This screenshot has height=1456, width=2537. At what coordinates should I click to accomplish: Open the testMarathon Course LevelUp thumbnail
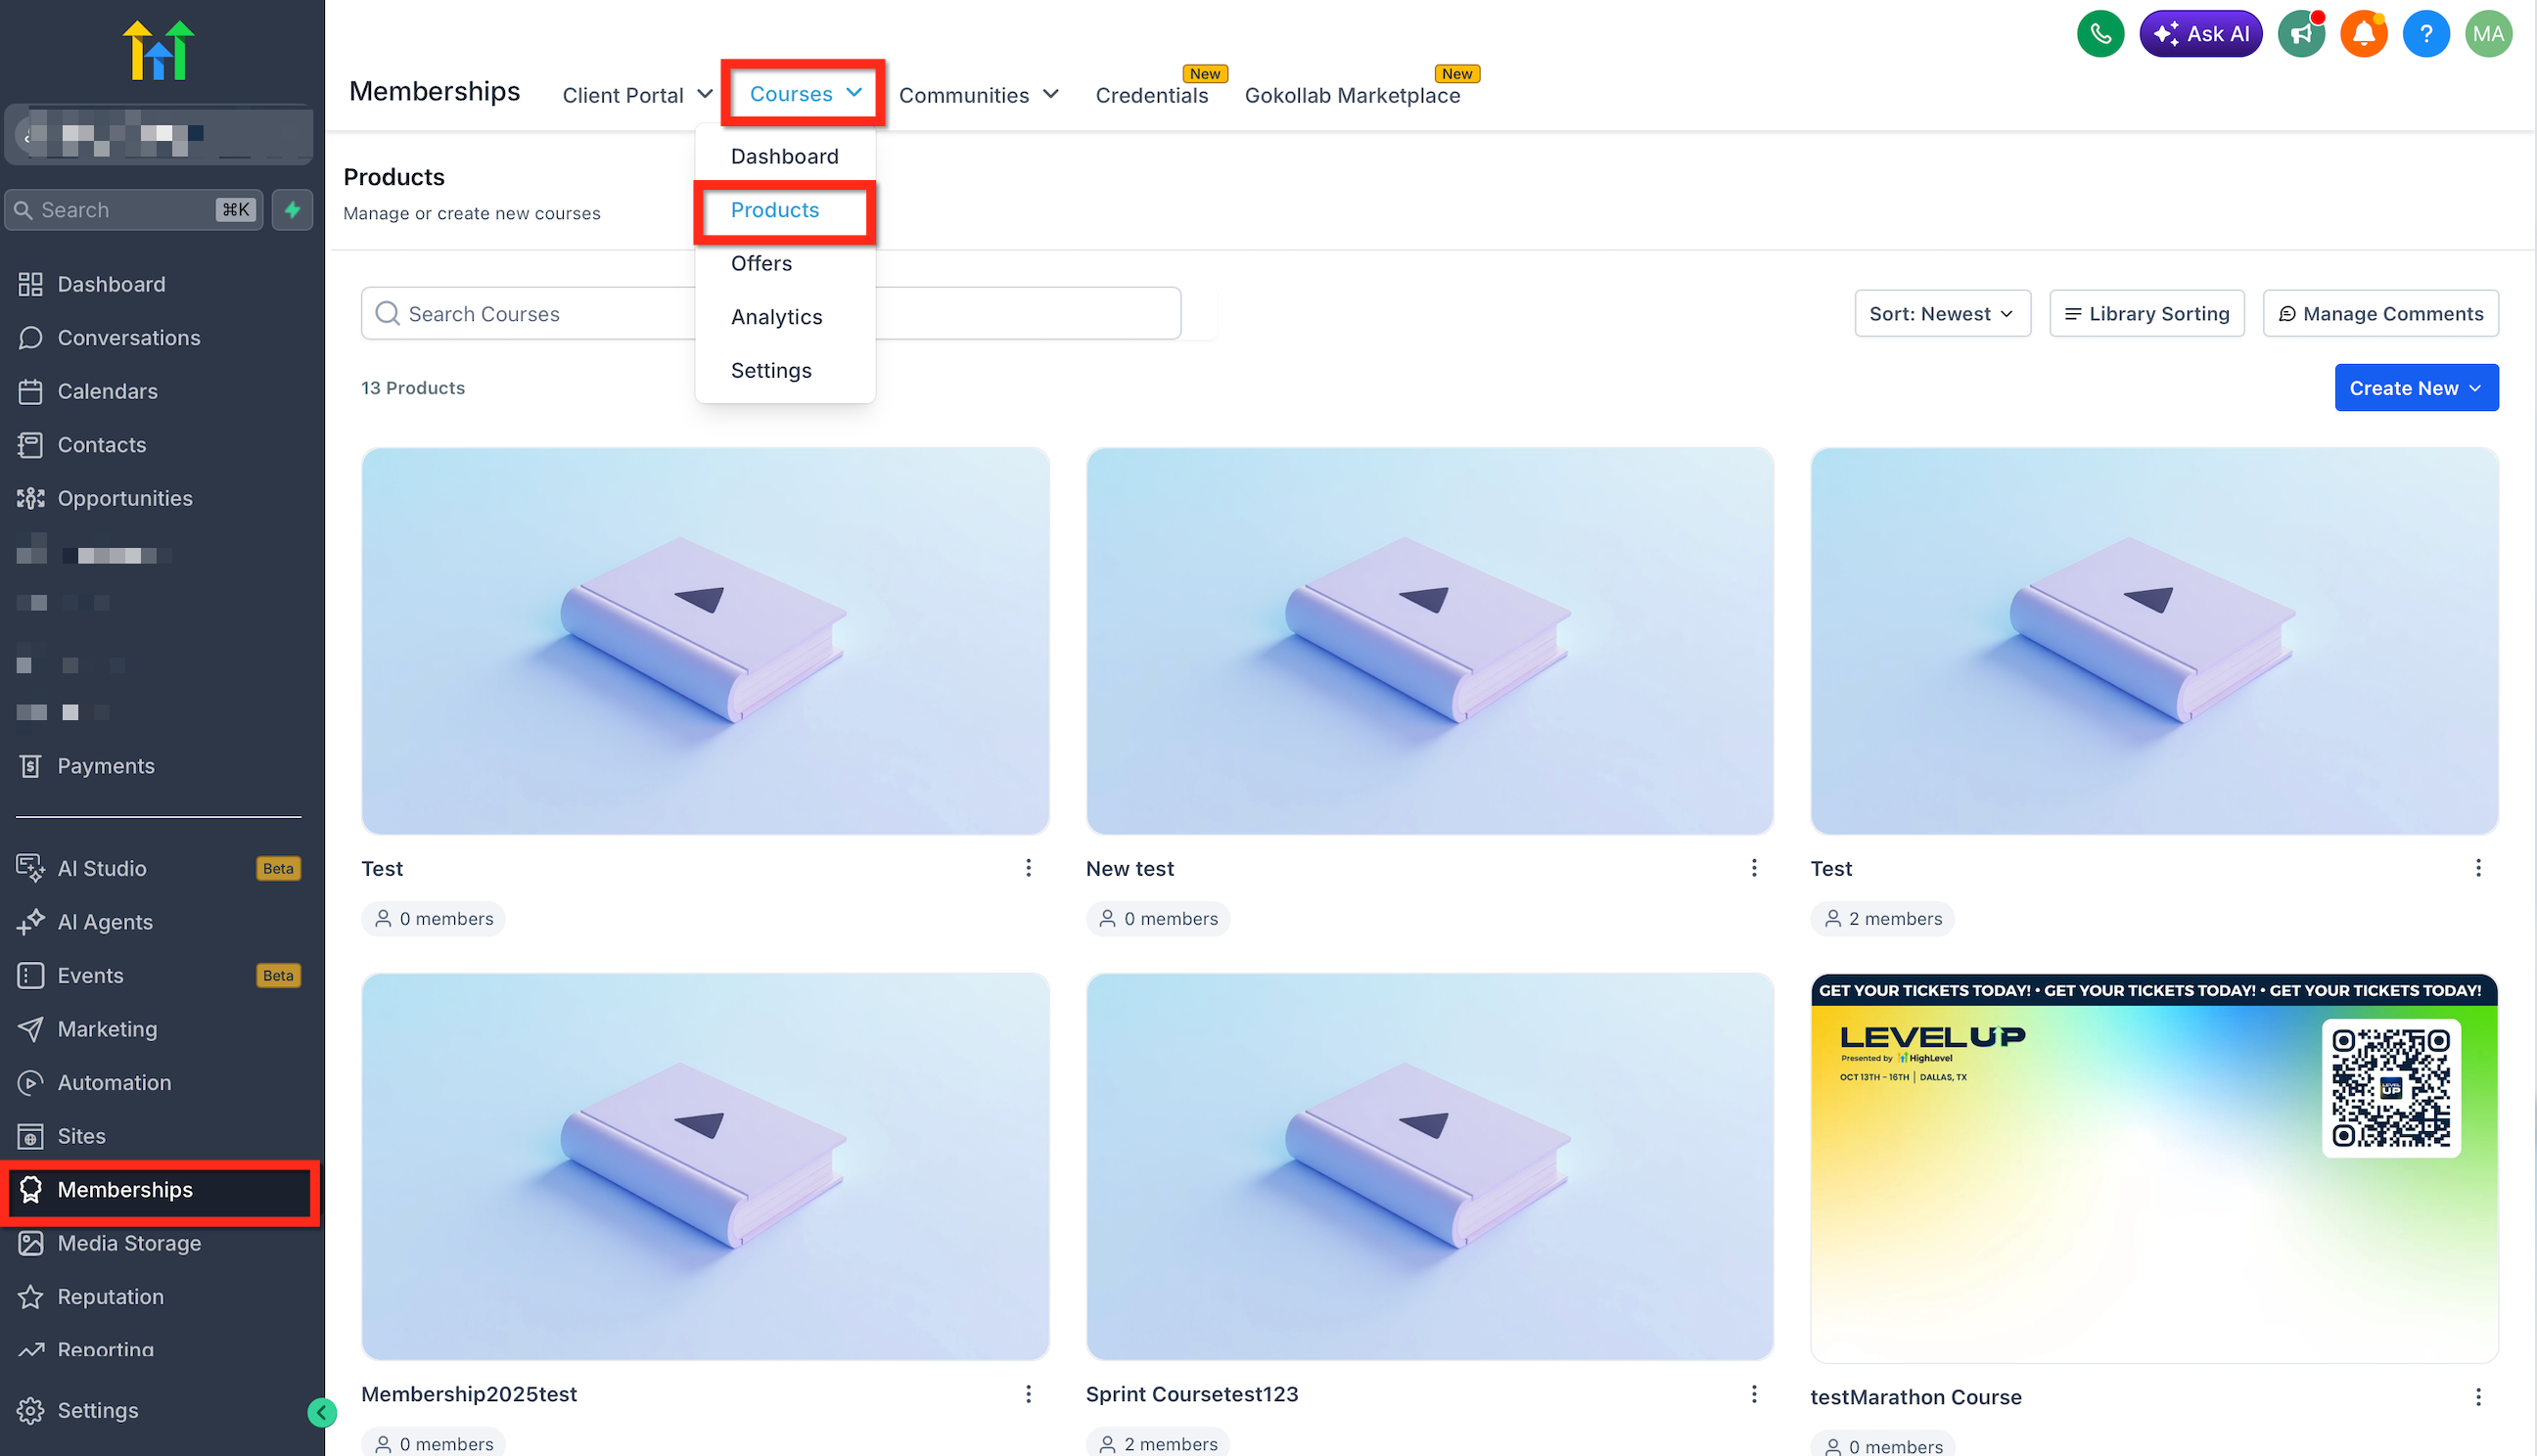pyautogui.click(x=2154, y=1168)
